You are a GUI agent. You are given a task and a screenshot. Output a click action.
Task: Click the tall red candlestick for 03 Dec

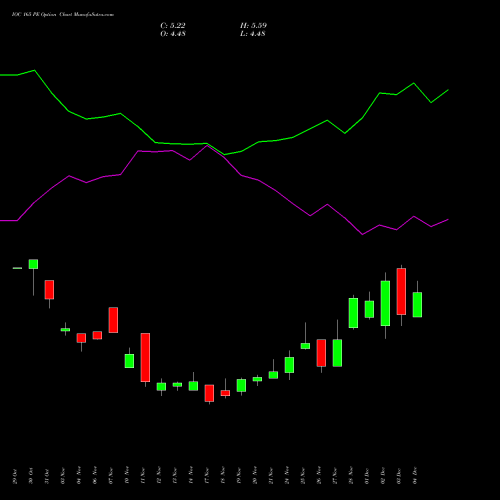(401, 291)
